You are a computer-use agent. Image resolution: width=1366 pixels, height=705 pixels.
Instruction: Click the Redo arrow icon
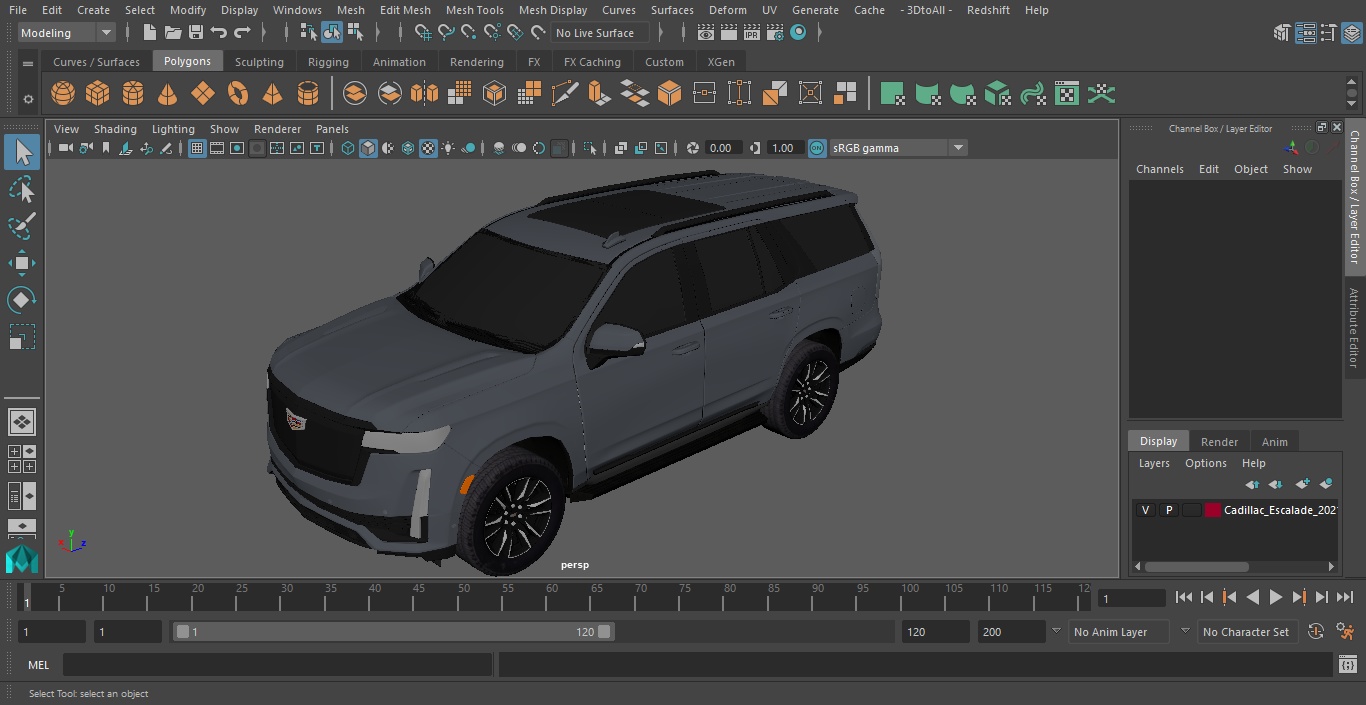[242, 33]
